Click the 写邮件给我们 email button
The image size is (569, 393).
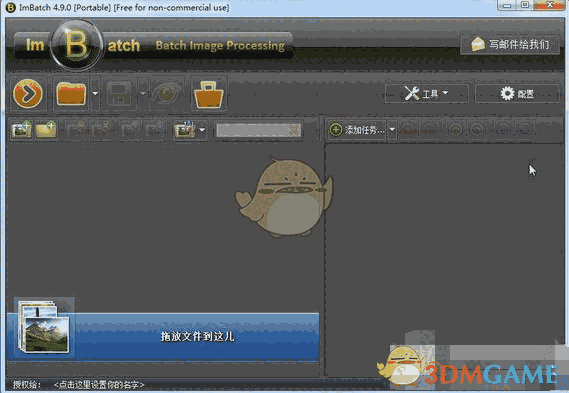[510, 45]
